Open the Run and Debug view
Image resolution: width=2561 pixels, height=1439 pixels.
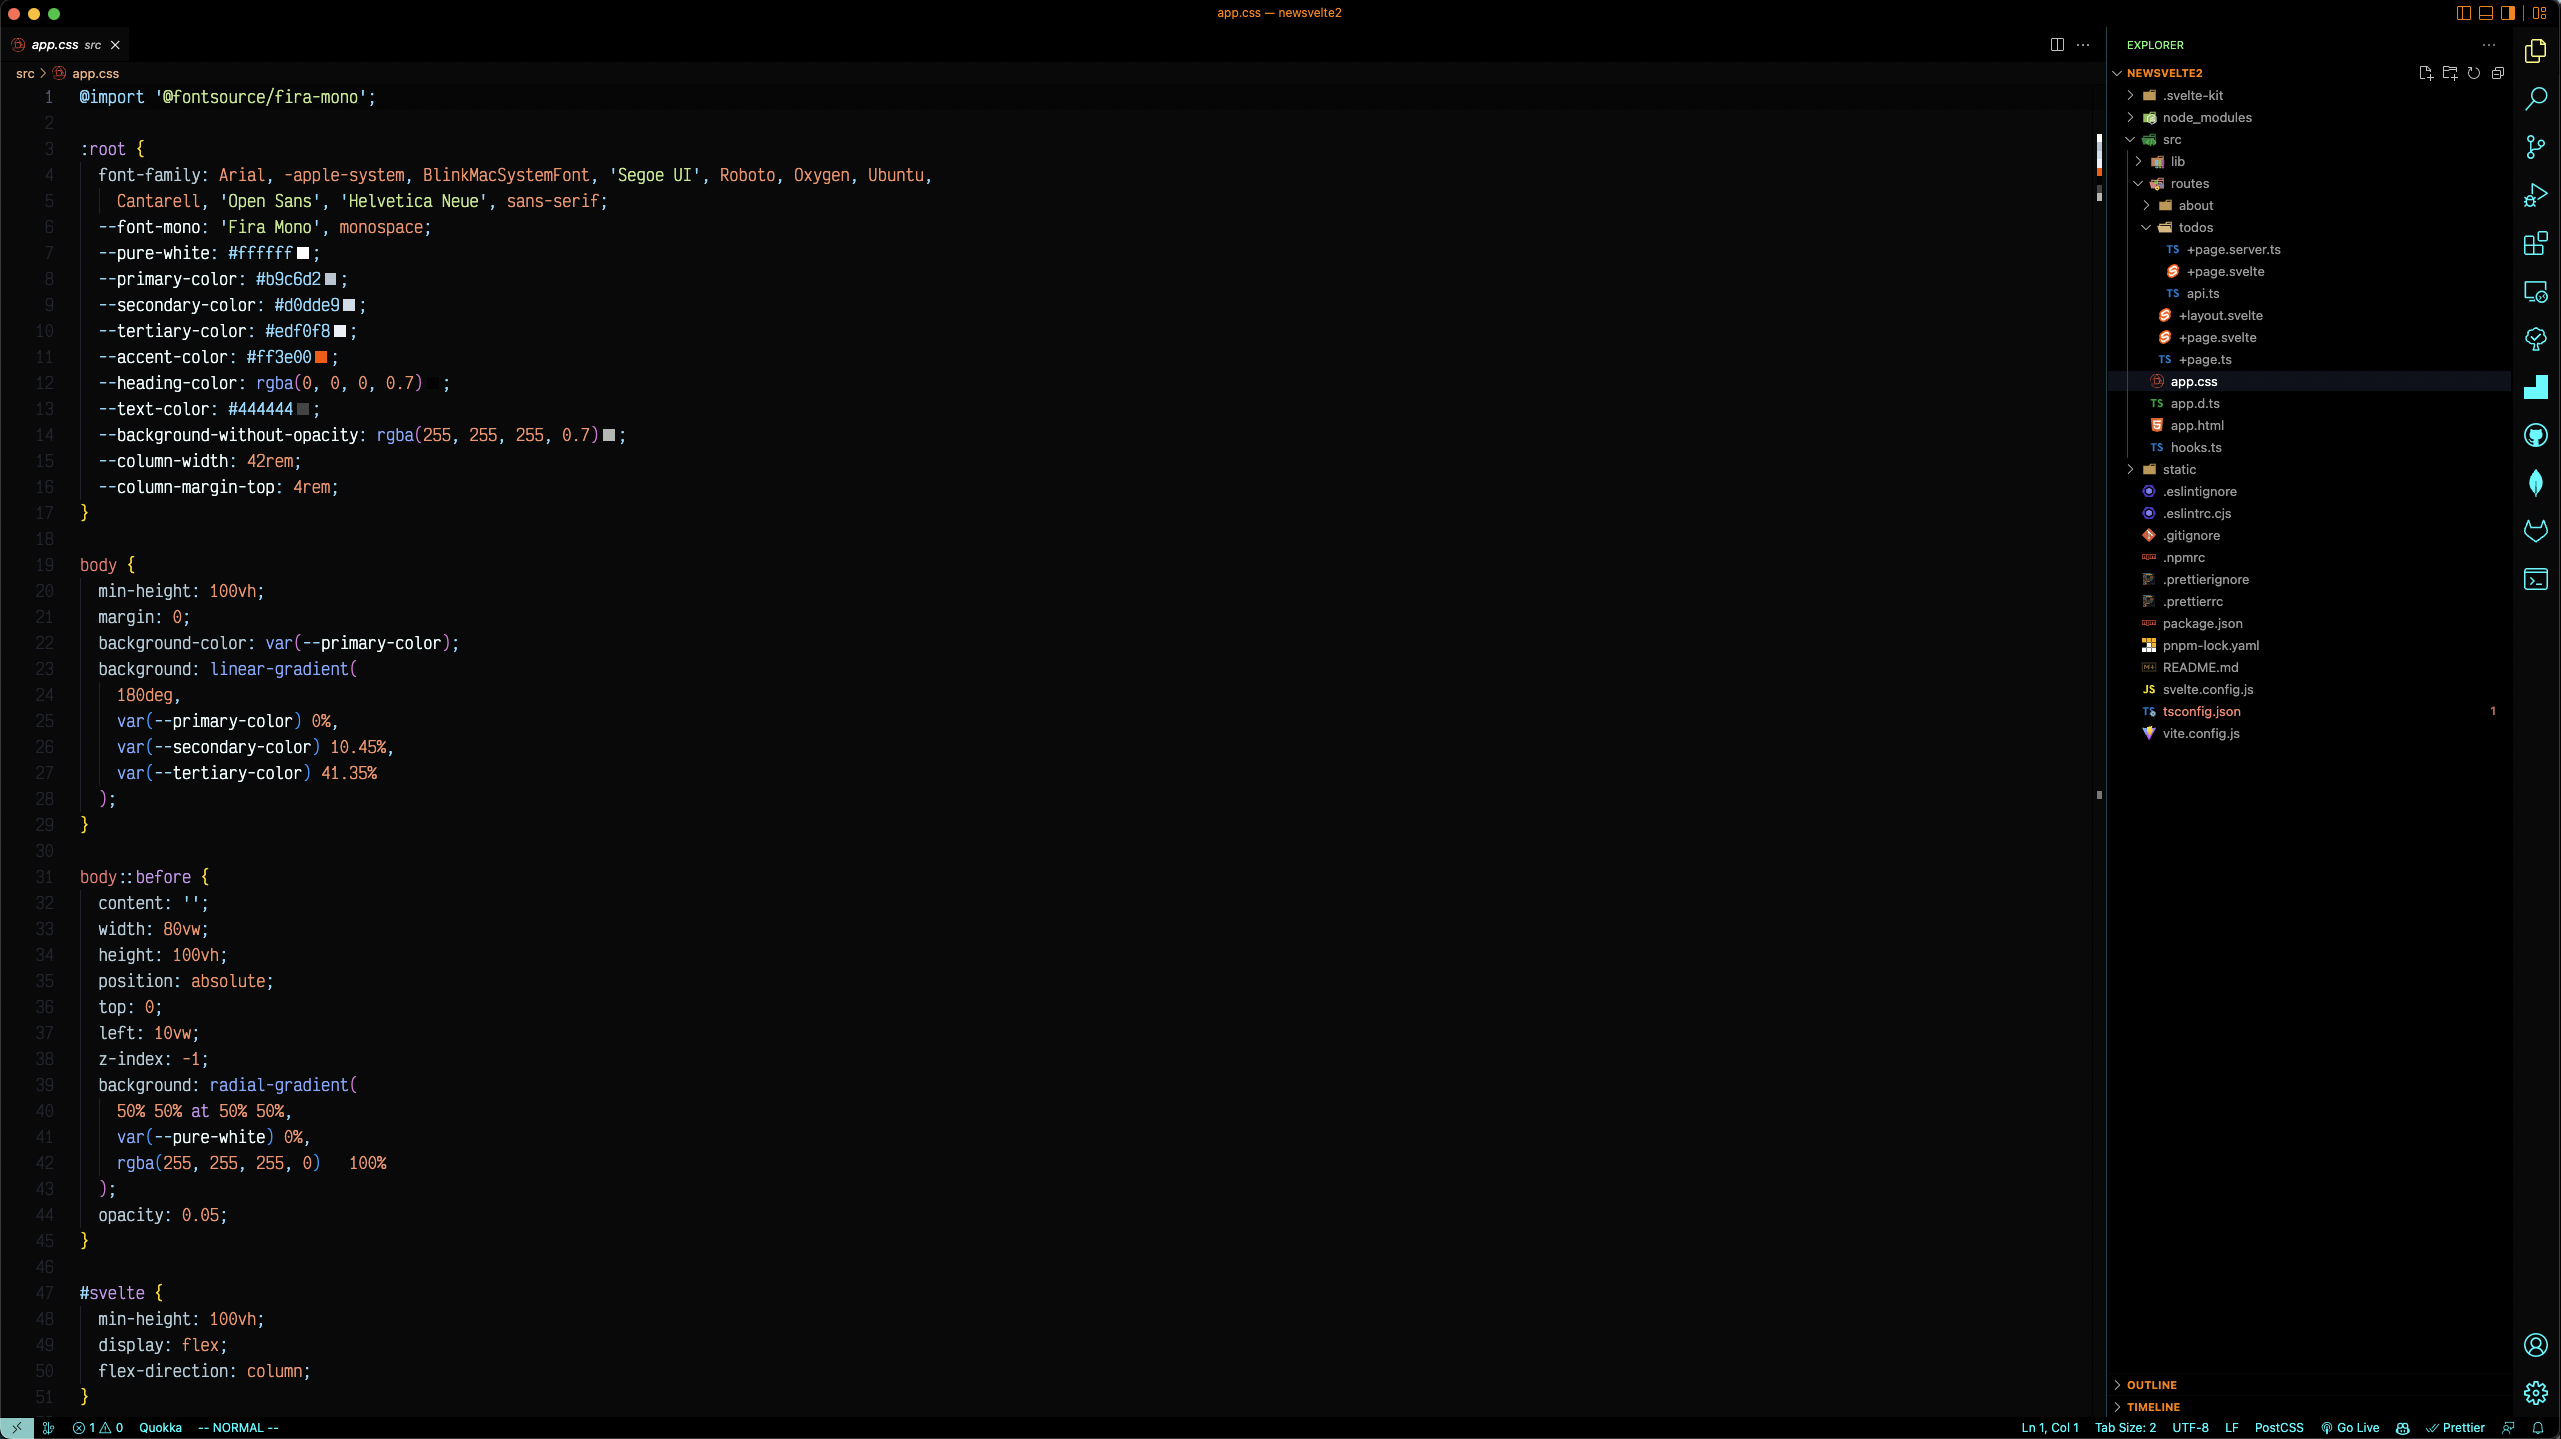click(2535, 195)
